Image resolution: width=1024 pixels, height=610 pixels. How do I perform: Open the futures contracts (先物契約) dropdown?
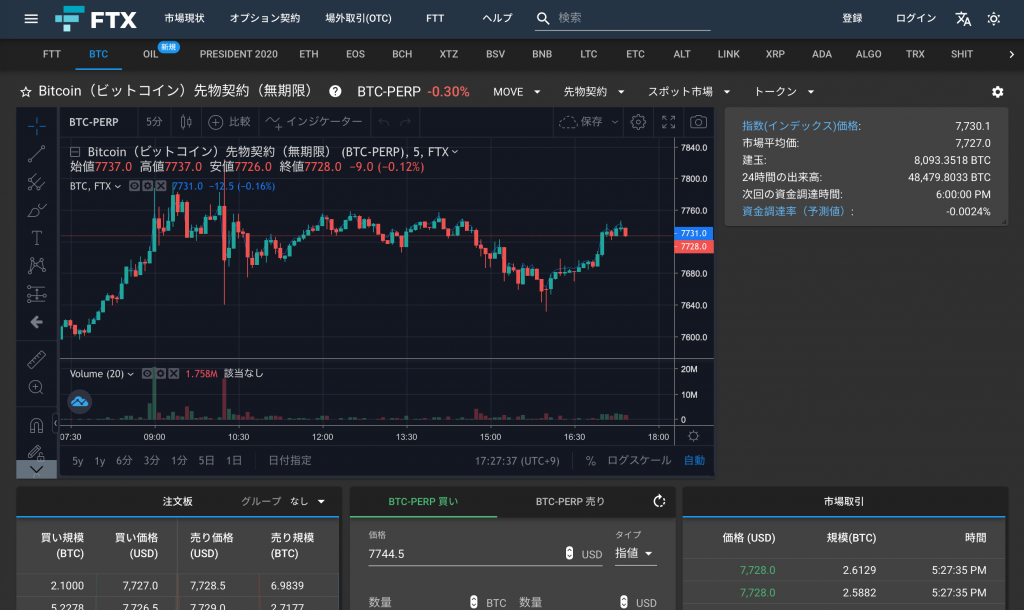coord(594,92)
